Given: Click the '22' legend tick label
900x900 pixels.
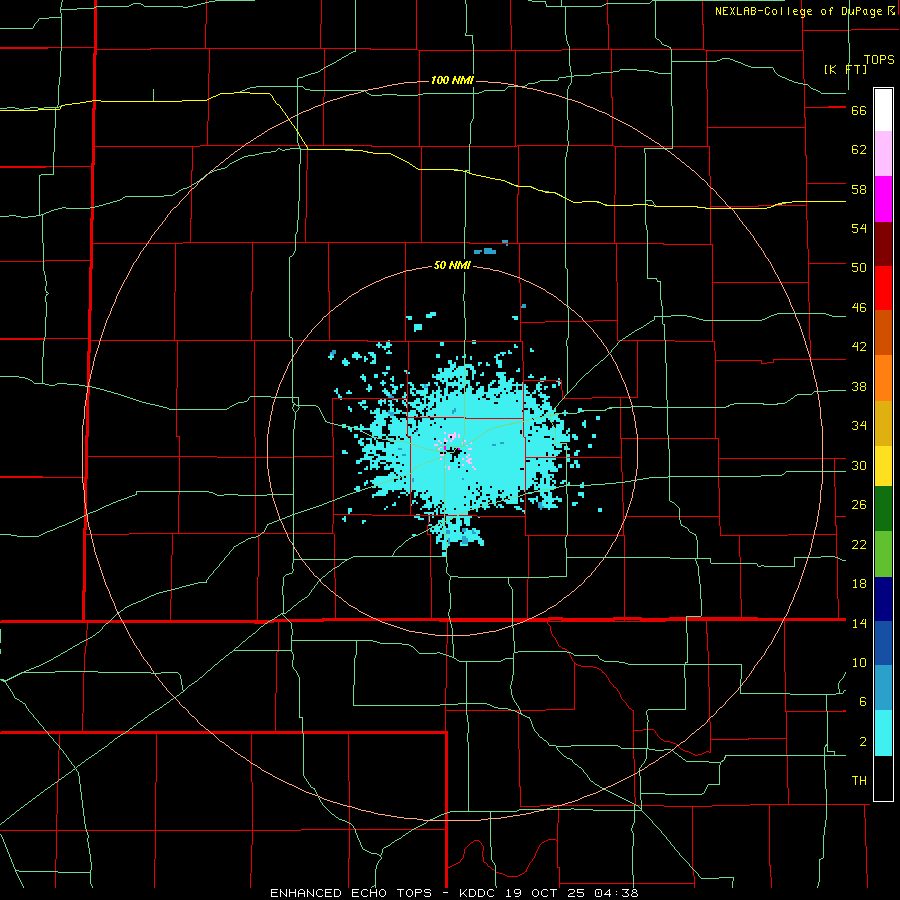Looking at the screenshot, I should click(859, 545).
